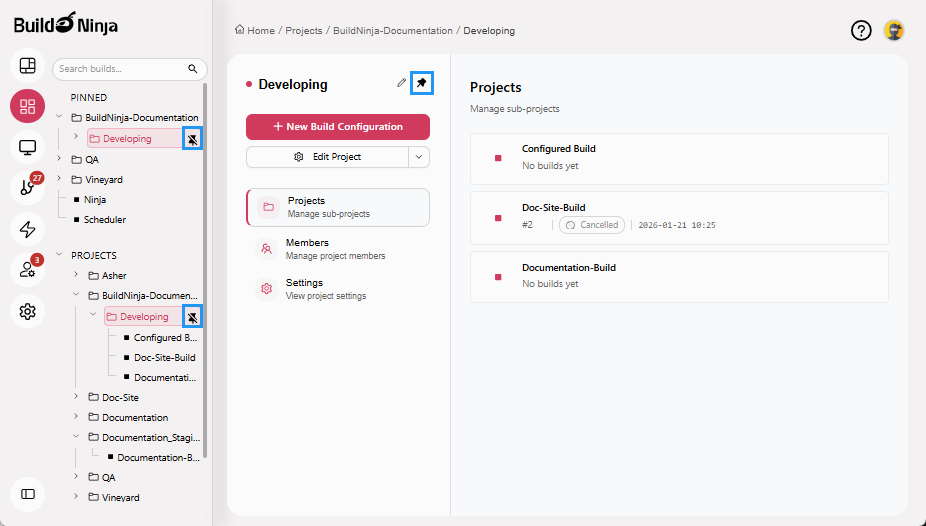
Task: Expand the Doc-Site project in tree
Action: click(x=77, y=397)
